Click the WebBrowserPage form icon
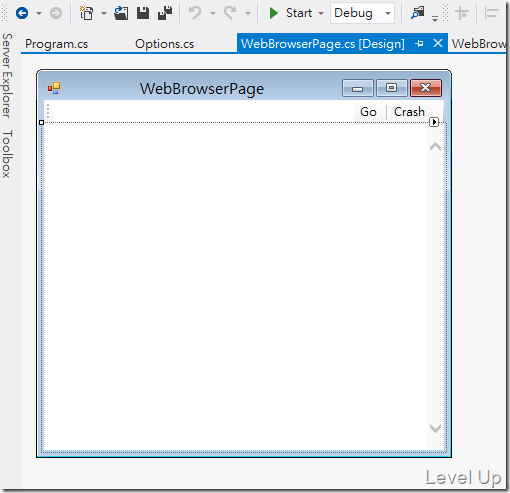Viewport: 510px width, 493px height. pos(54,88)
